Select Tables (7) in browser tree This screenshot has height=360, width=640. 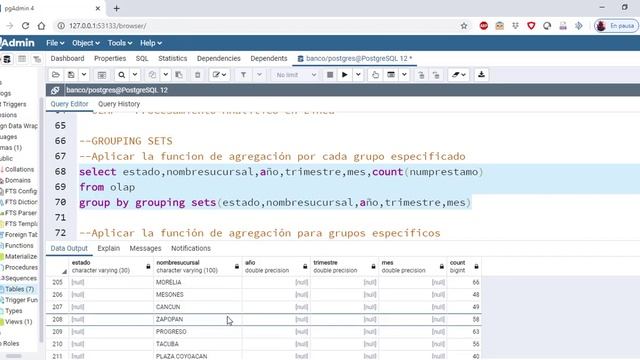click(x=19, y=289)
